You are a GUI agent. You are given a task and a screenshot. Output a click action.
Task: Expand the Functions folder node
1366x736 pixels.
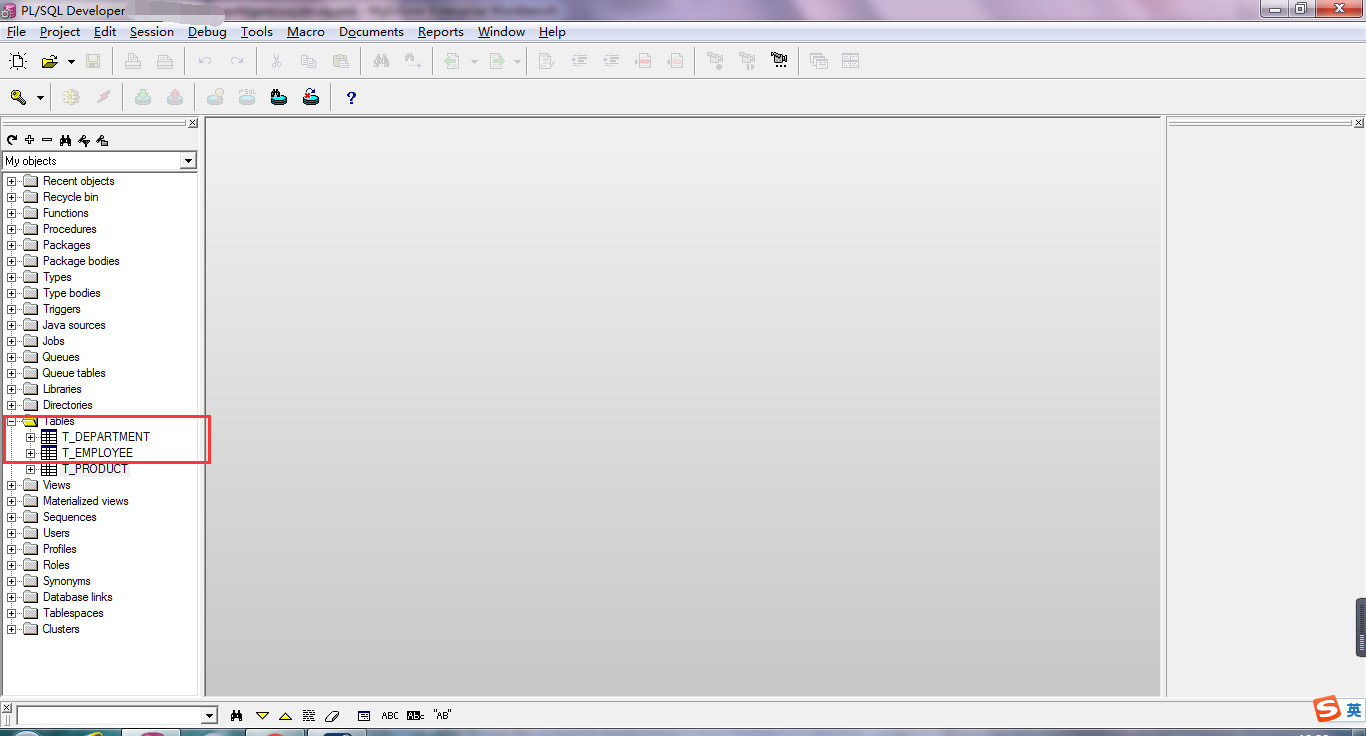click(12, 213)
